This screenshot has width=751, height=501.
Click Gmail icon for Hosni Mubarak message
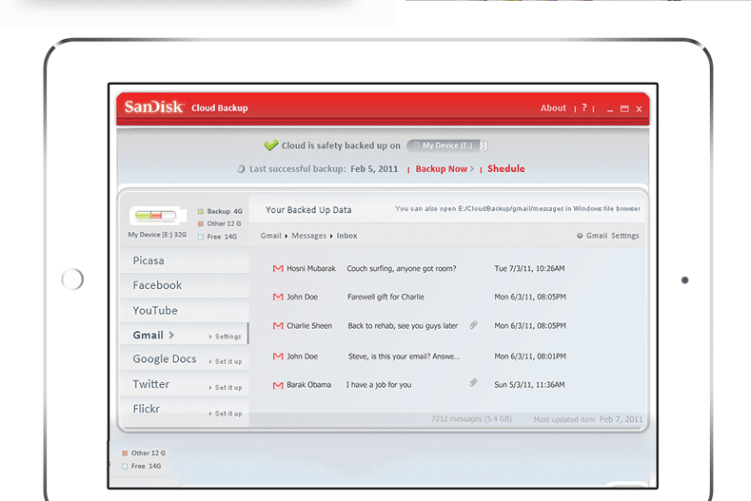(x=278, y=269)
